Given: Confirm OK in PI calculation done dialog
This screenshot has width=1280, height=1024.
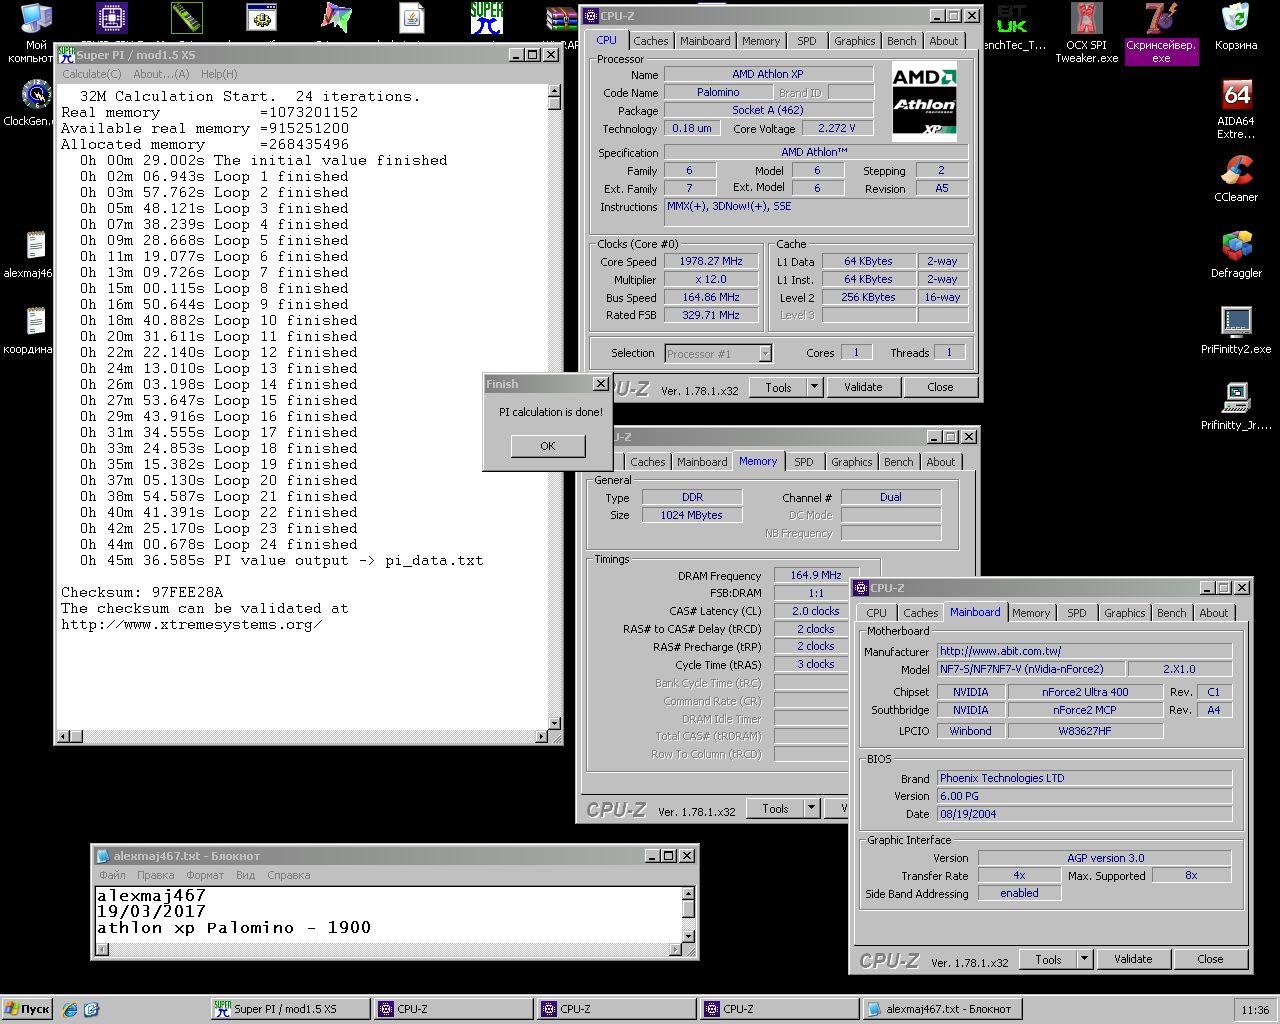Looking at the screenshot, I should click(548, 446).
